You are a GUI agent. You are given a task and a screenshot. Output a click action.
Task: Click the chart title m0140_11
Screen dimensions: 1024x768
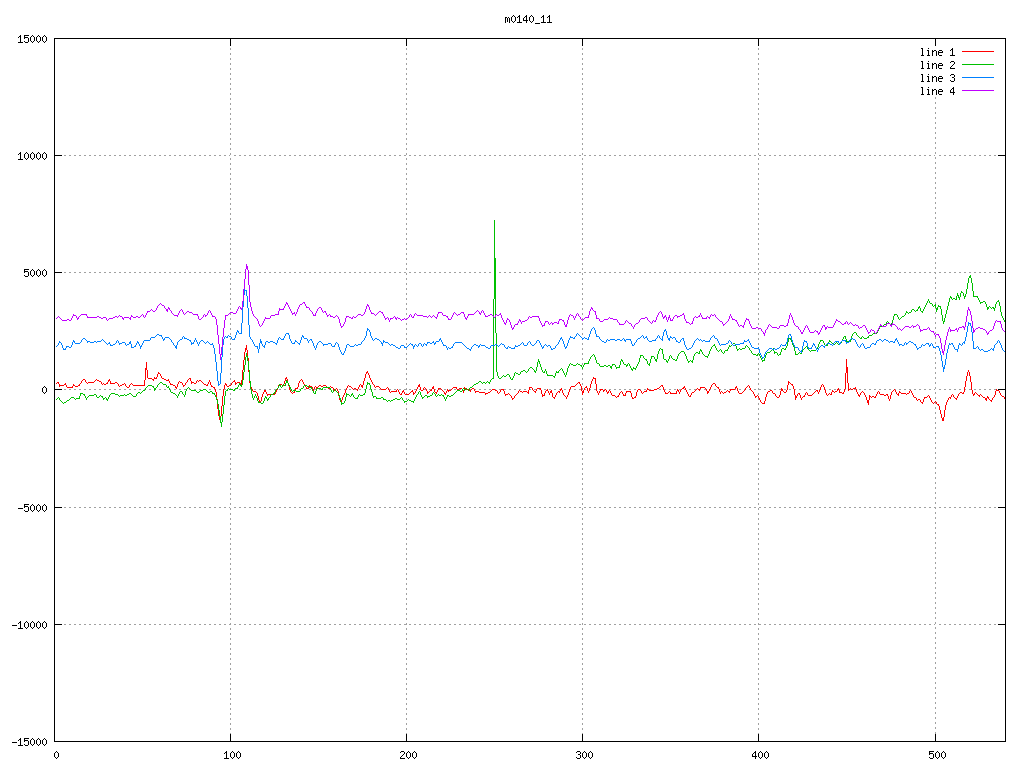click(x=528, y=20)
